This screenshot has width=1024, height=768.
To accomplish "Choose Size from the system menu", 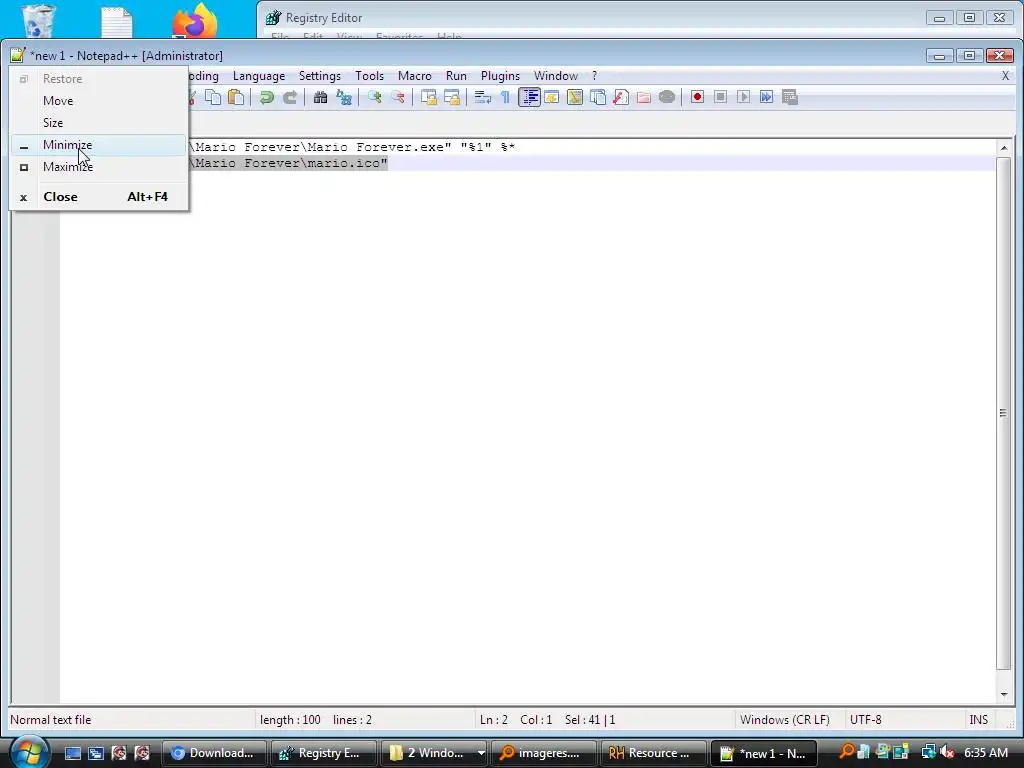I will click(x=98, y=123).
